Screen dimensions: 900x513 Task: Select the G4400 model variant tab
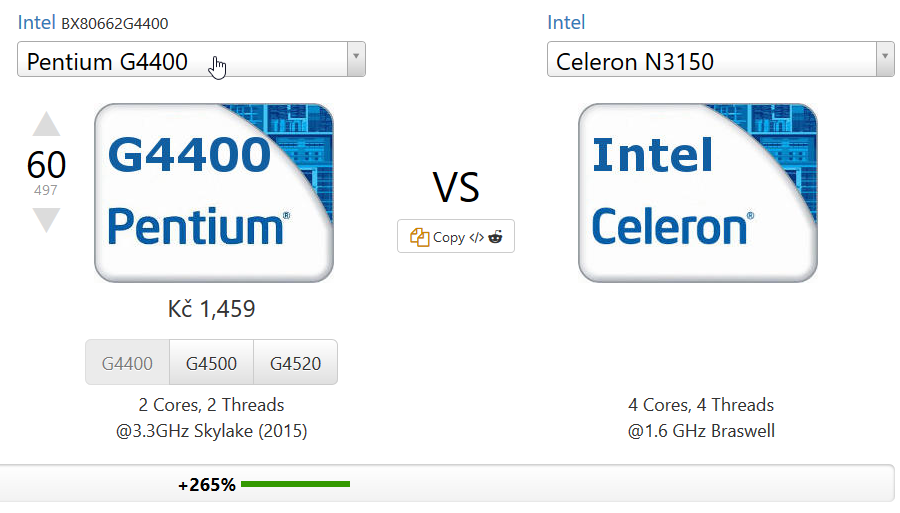coord(127,363)
